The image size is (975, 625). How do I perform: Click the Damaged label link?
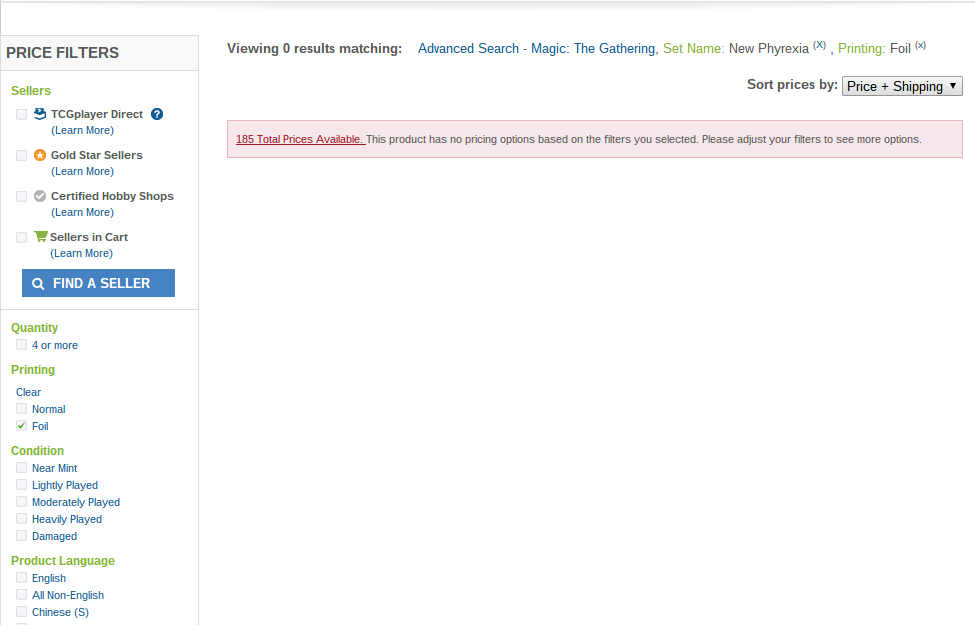[54, 536]
